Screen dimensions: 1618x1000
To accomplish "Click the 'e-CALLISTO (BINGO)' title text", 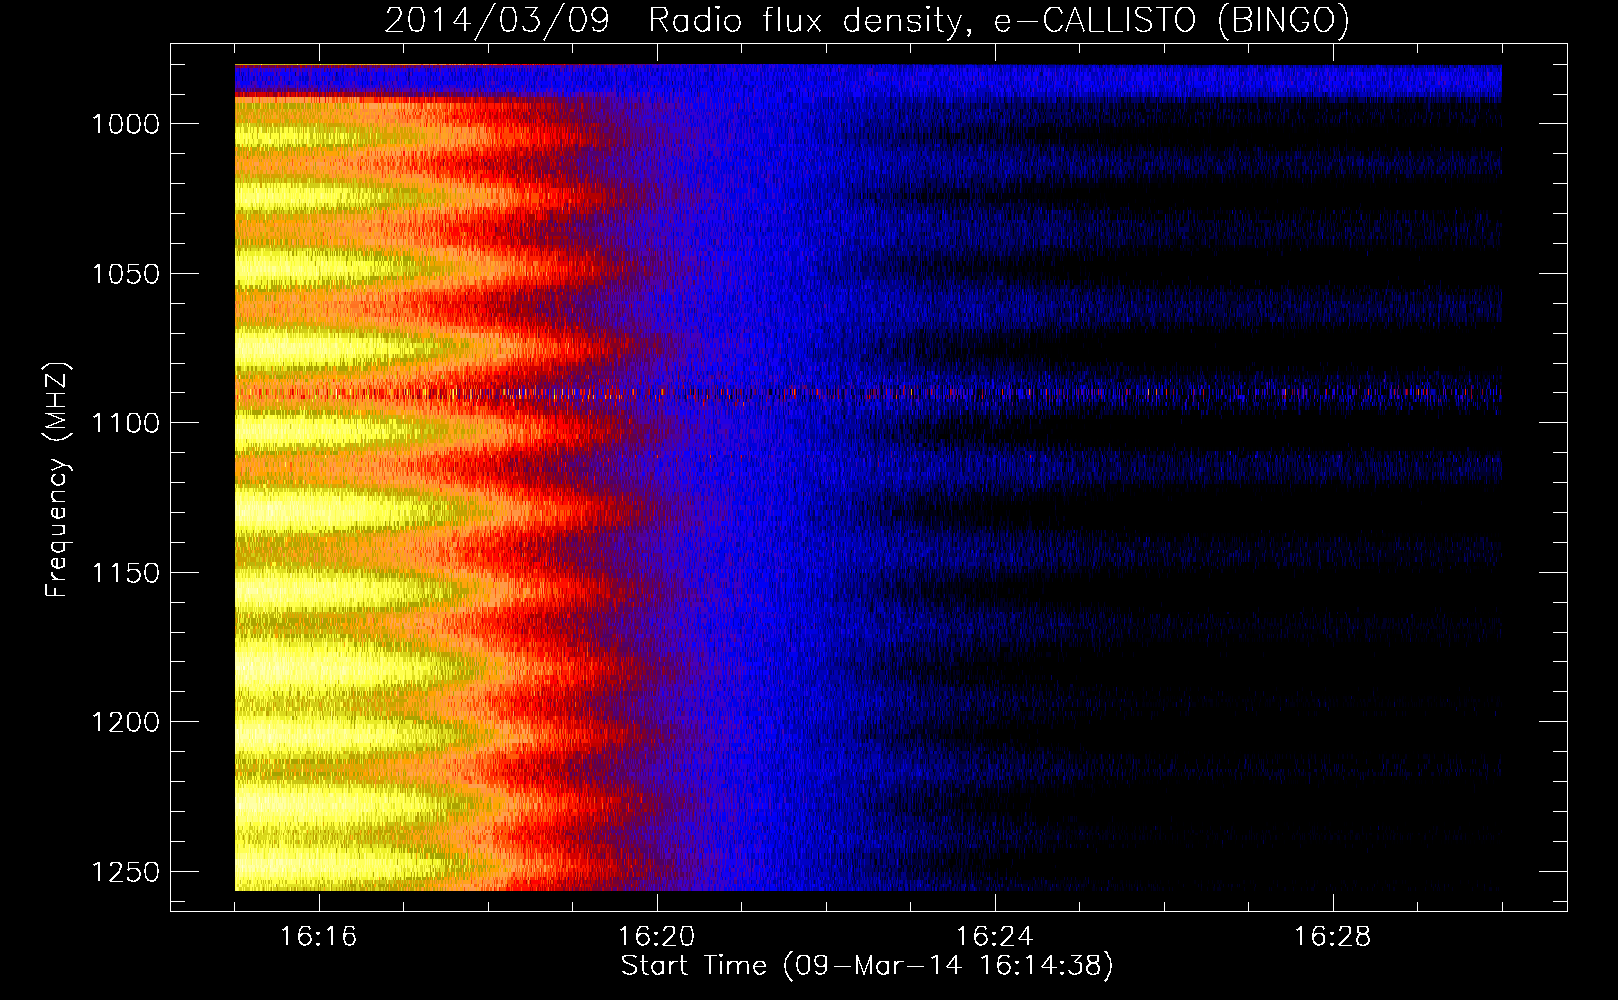I will [1172, 21].
